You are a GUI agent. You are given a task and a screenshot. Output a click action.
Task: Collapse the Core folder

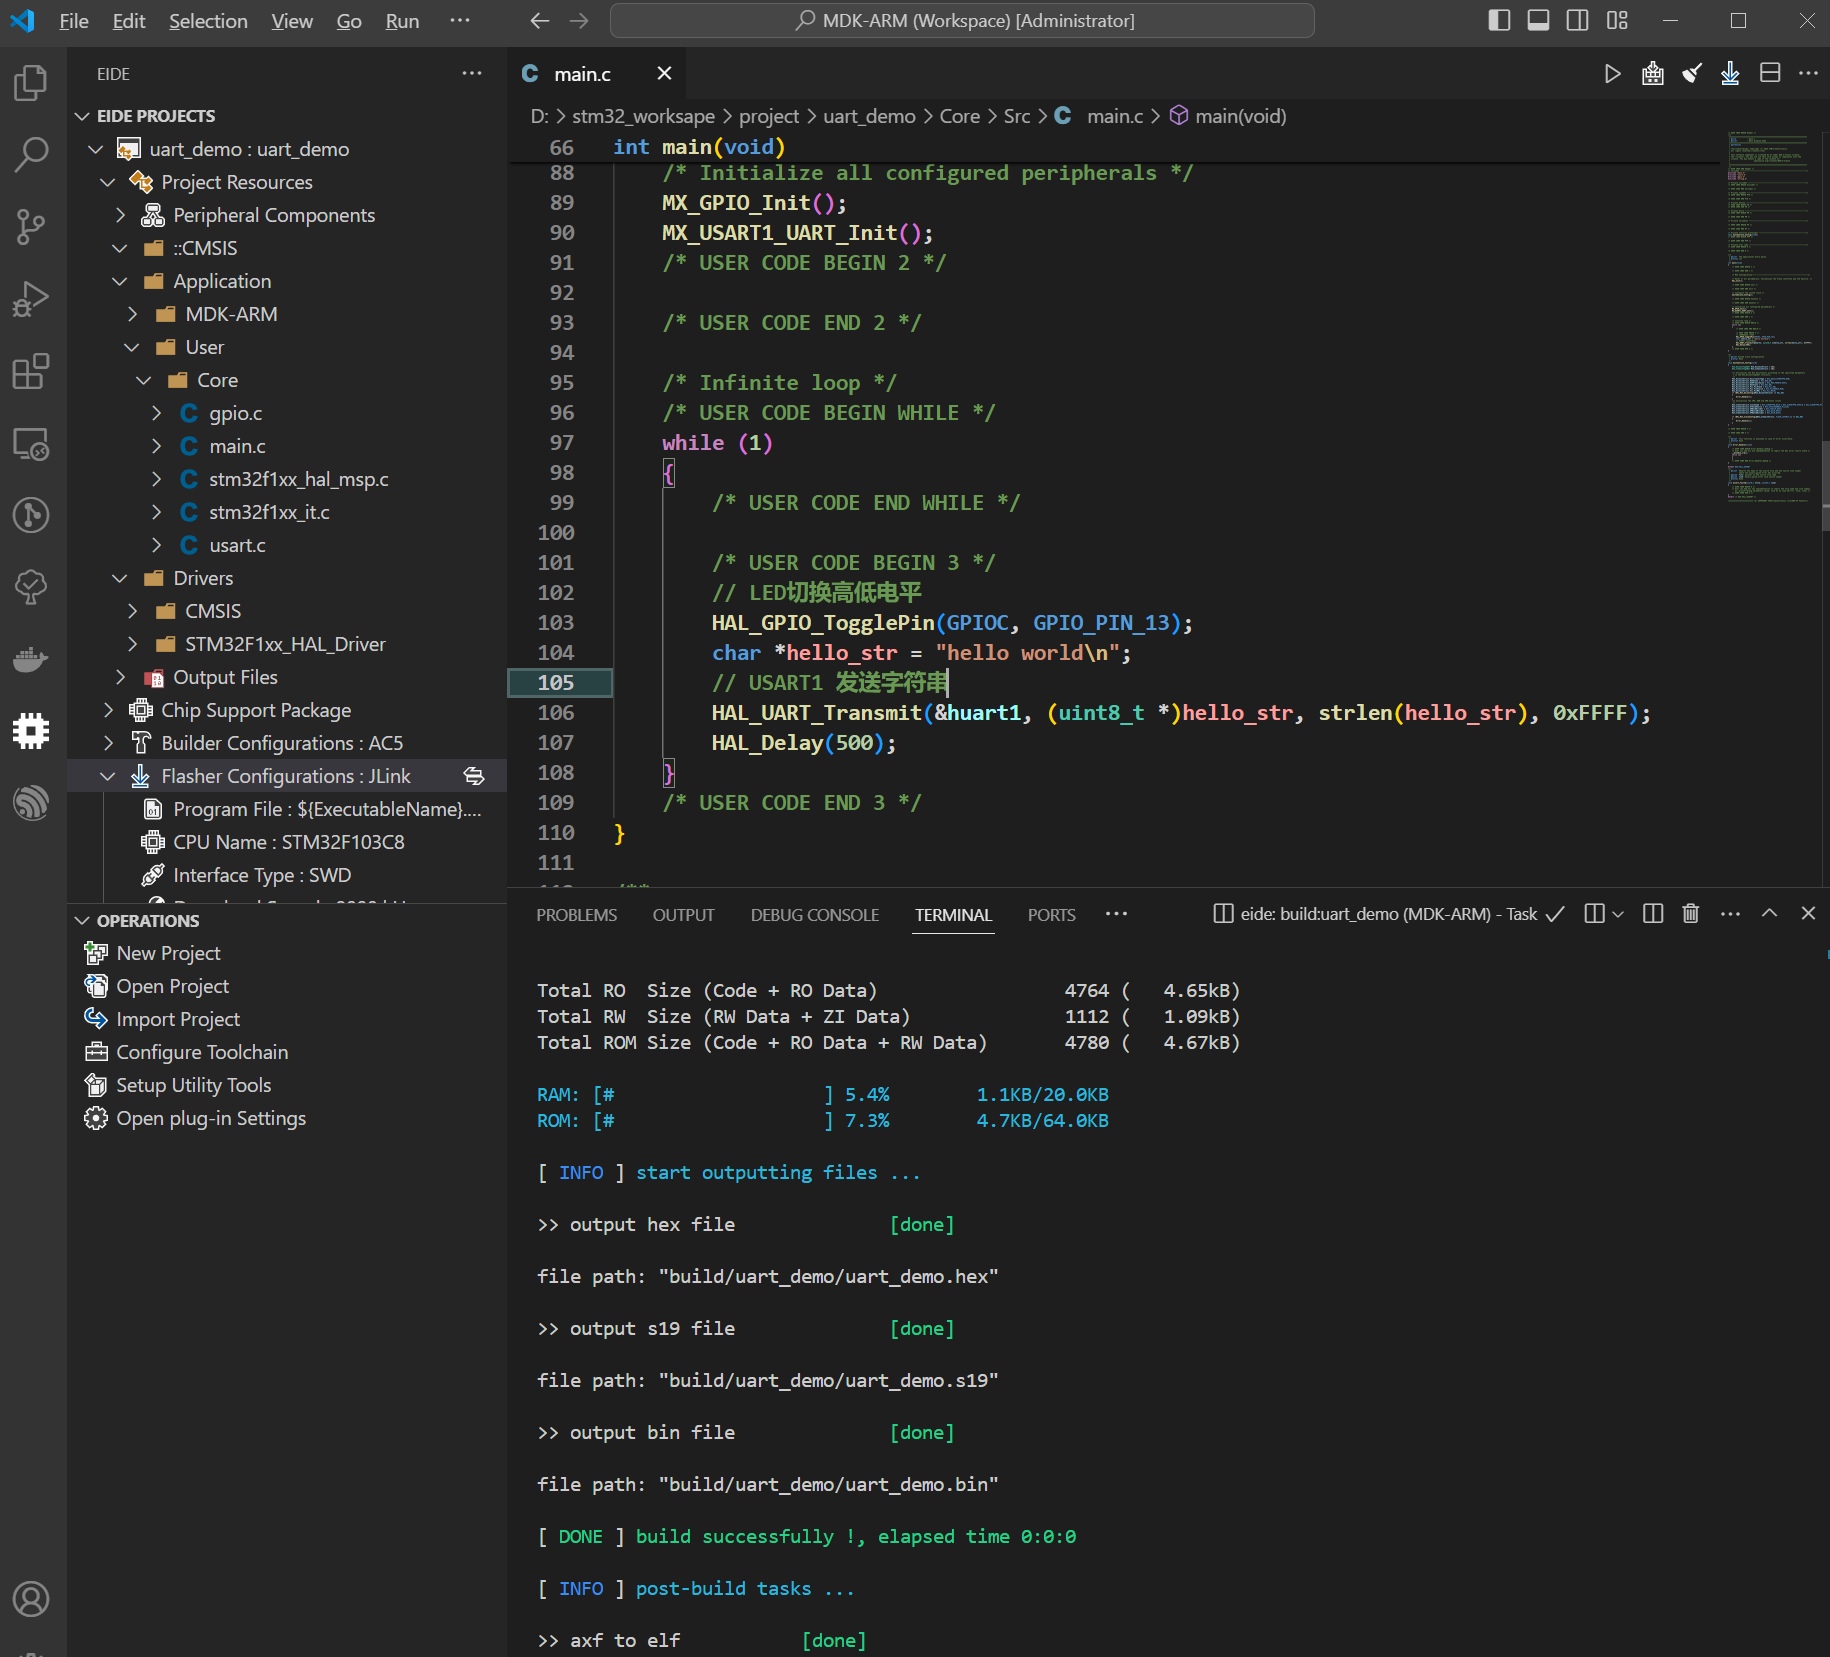[x=144, y=380]
